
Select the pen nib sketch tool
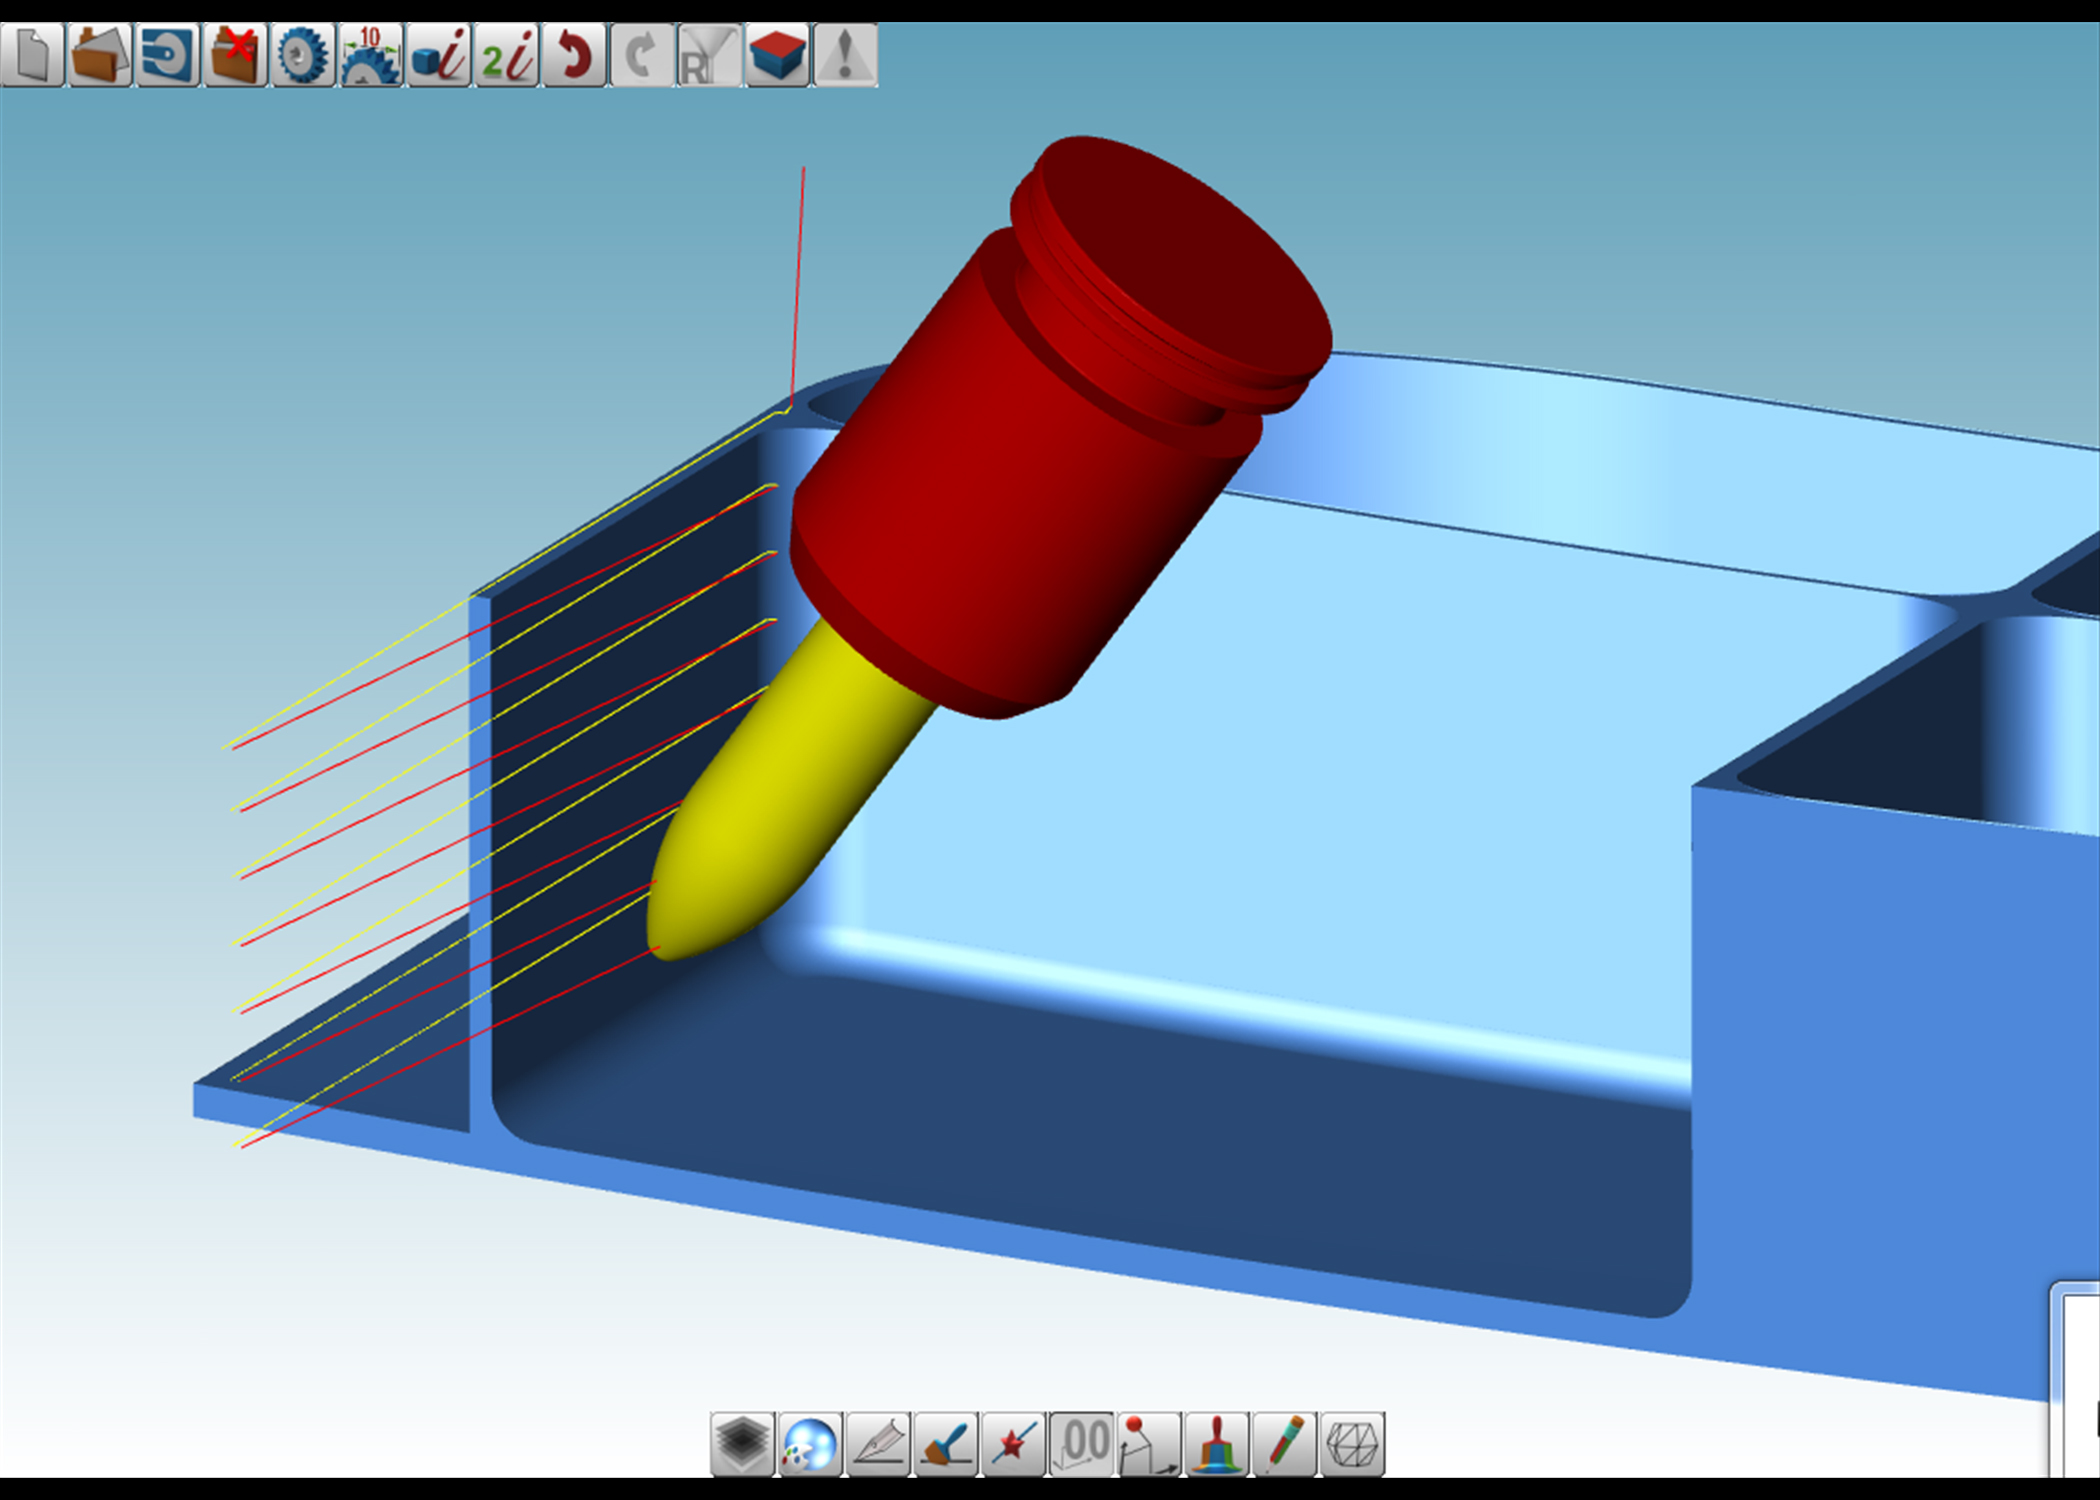coord(878,1443)
